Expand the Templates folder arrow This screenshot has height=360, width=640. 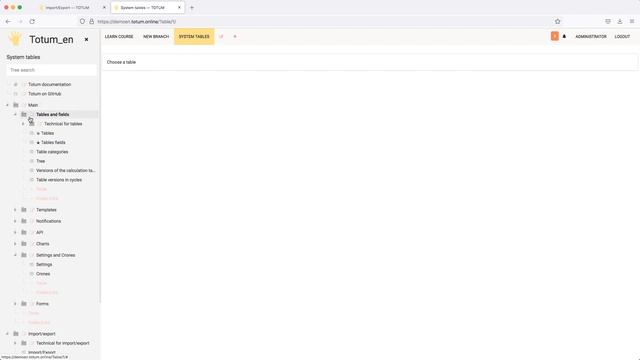pos(15,210)
